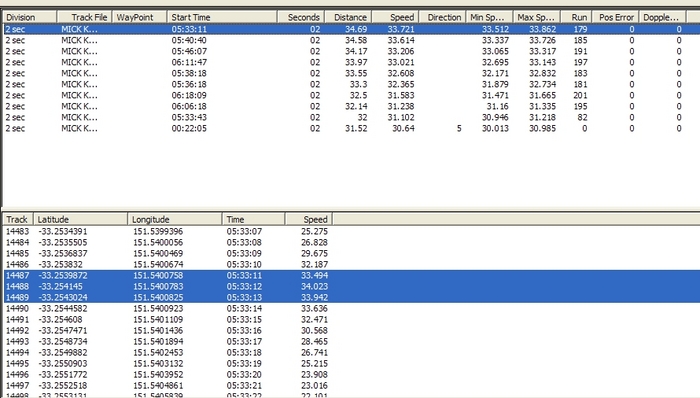Select track point 14490
700x398 pixels.
[352, 308]
